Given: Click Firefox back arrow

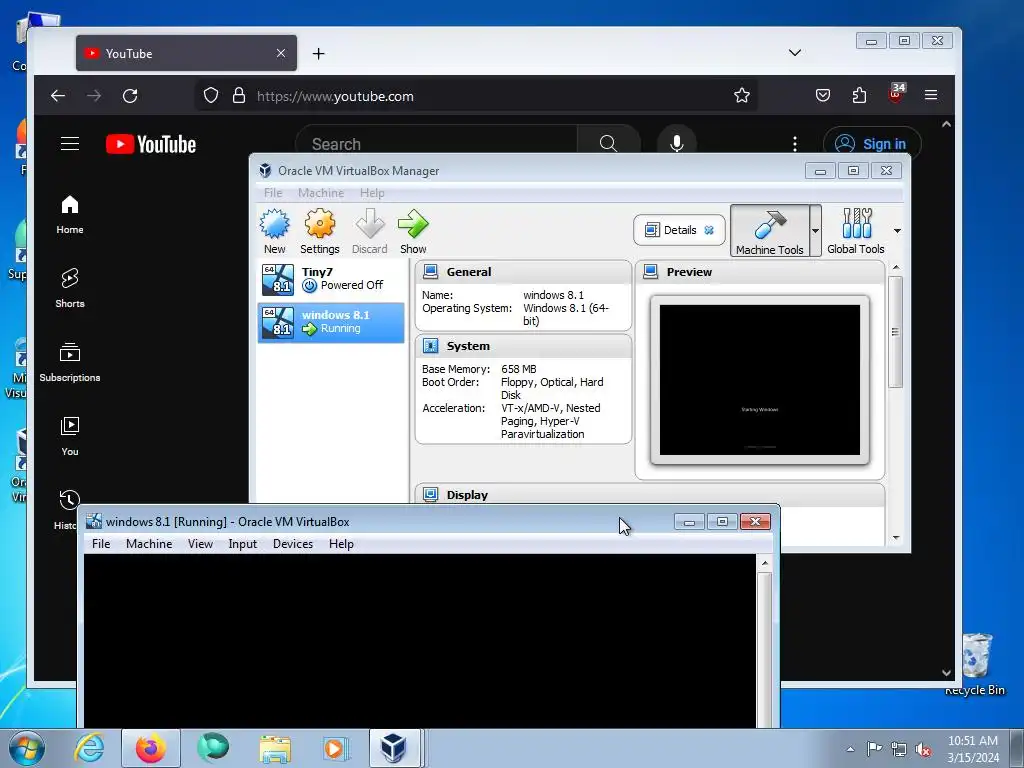Looking at the screenshot, I should (x=58, y=96).
